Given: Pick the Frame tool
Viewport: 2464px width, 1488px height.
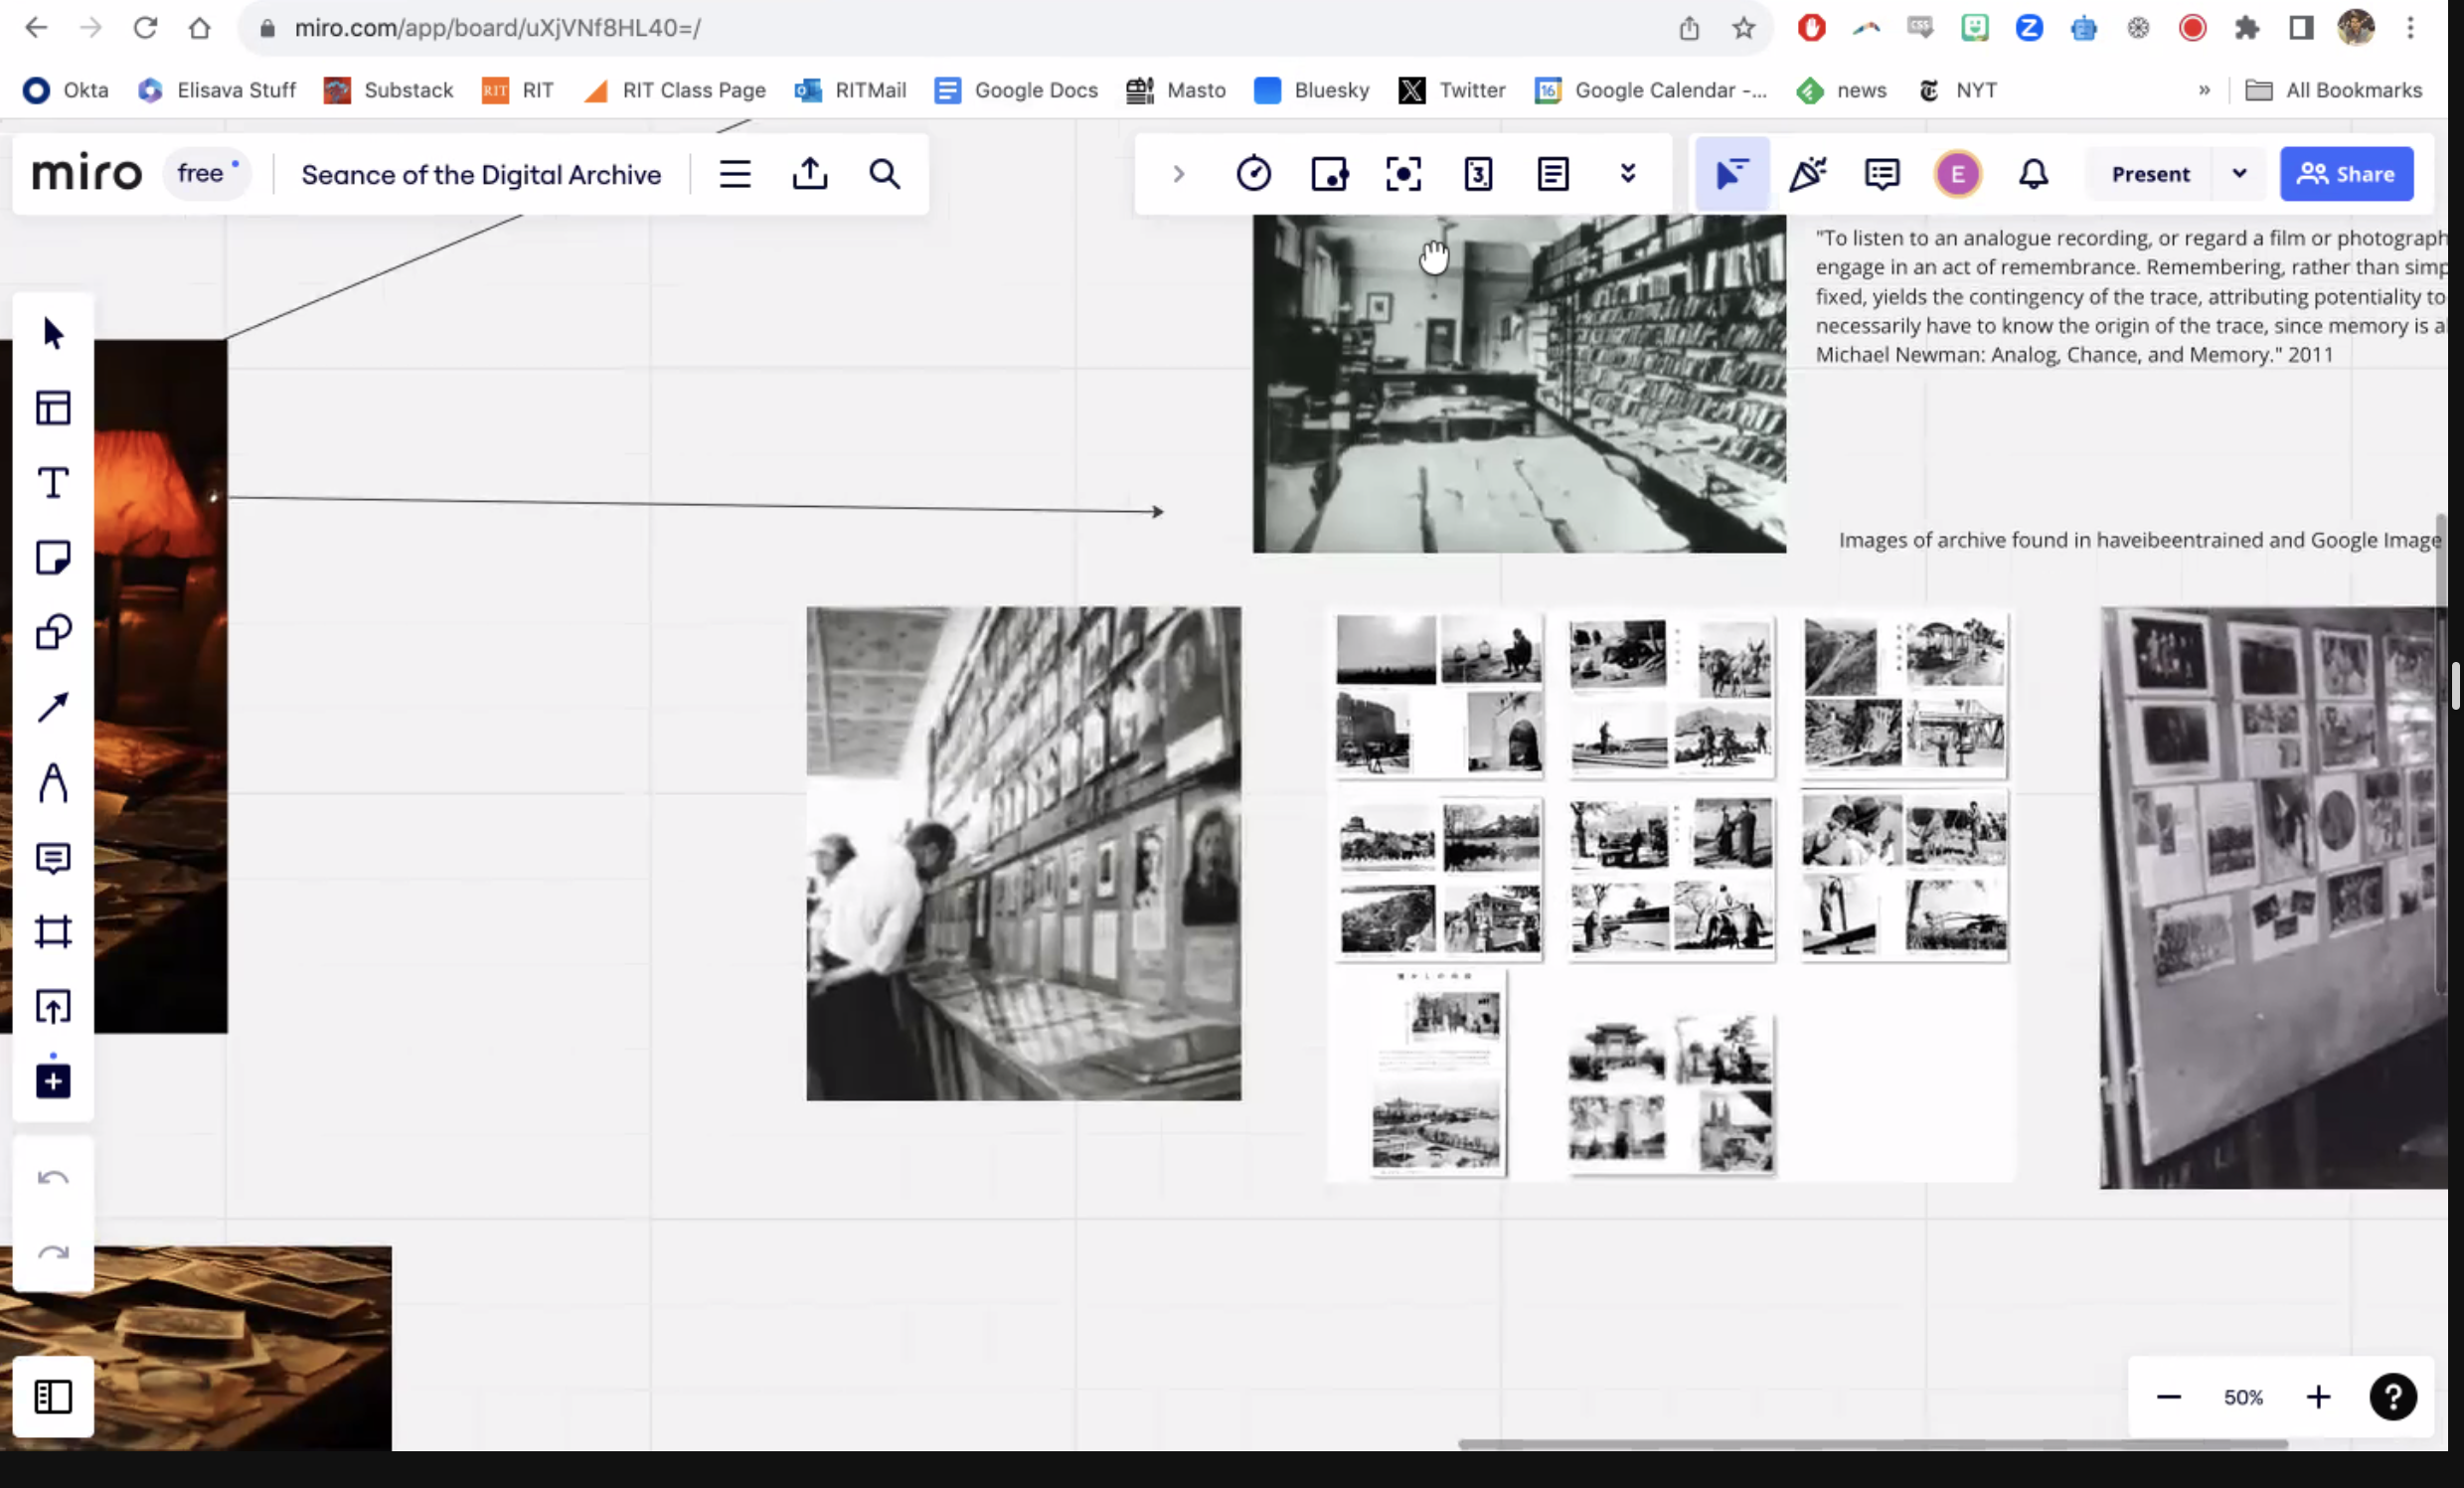Looking at the screenshot, I should (x=53, y=932).
